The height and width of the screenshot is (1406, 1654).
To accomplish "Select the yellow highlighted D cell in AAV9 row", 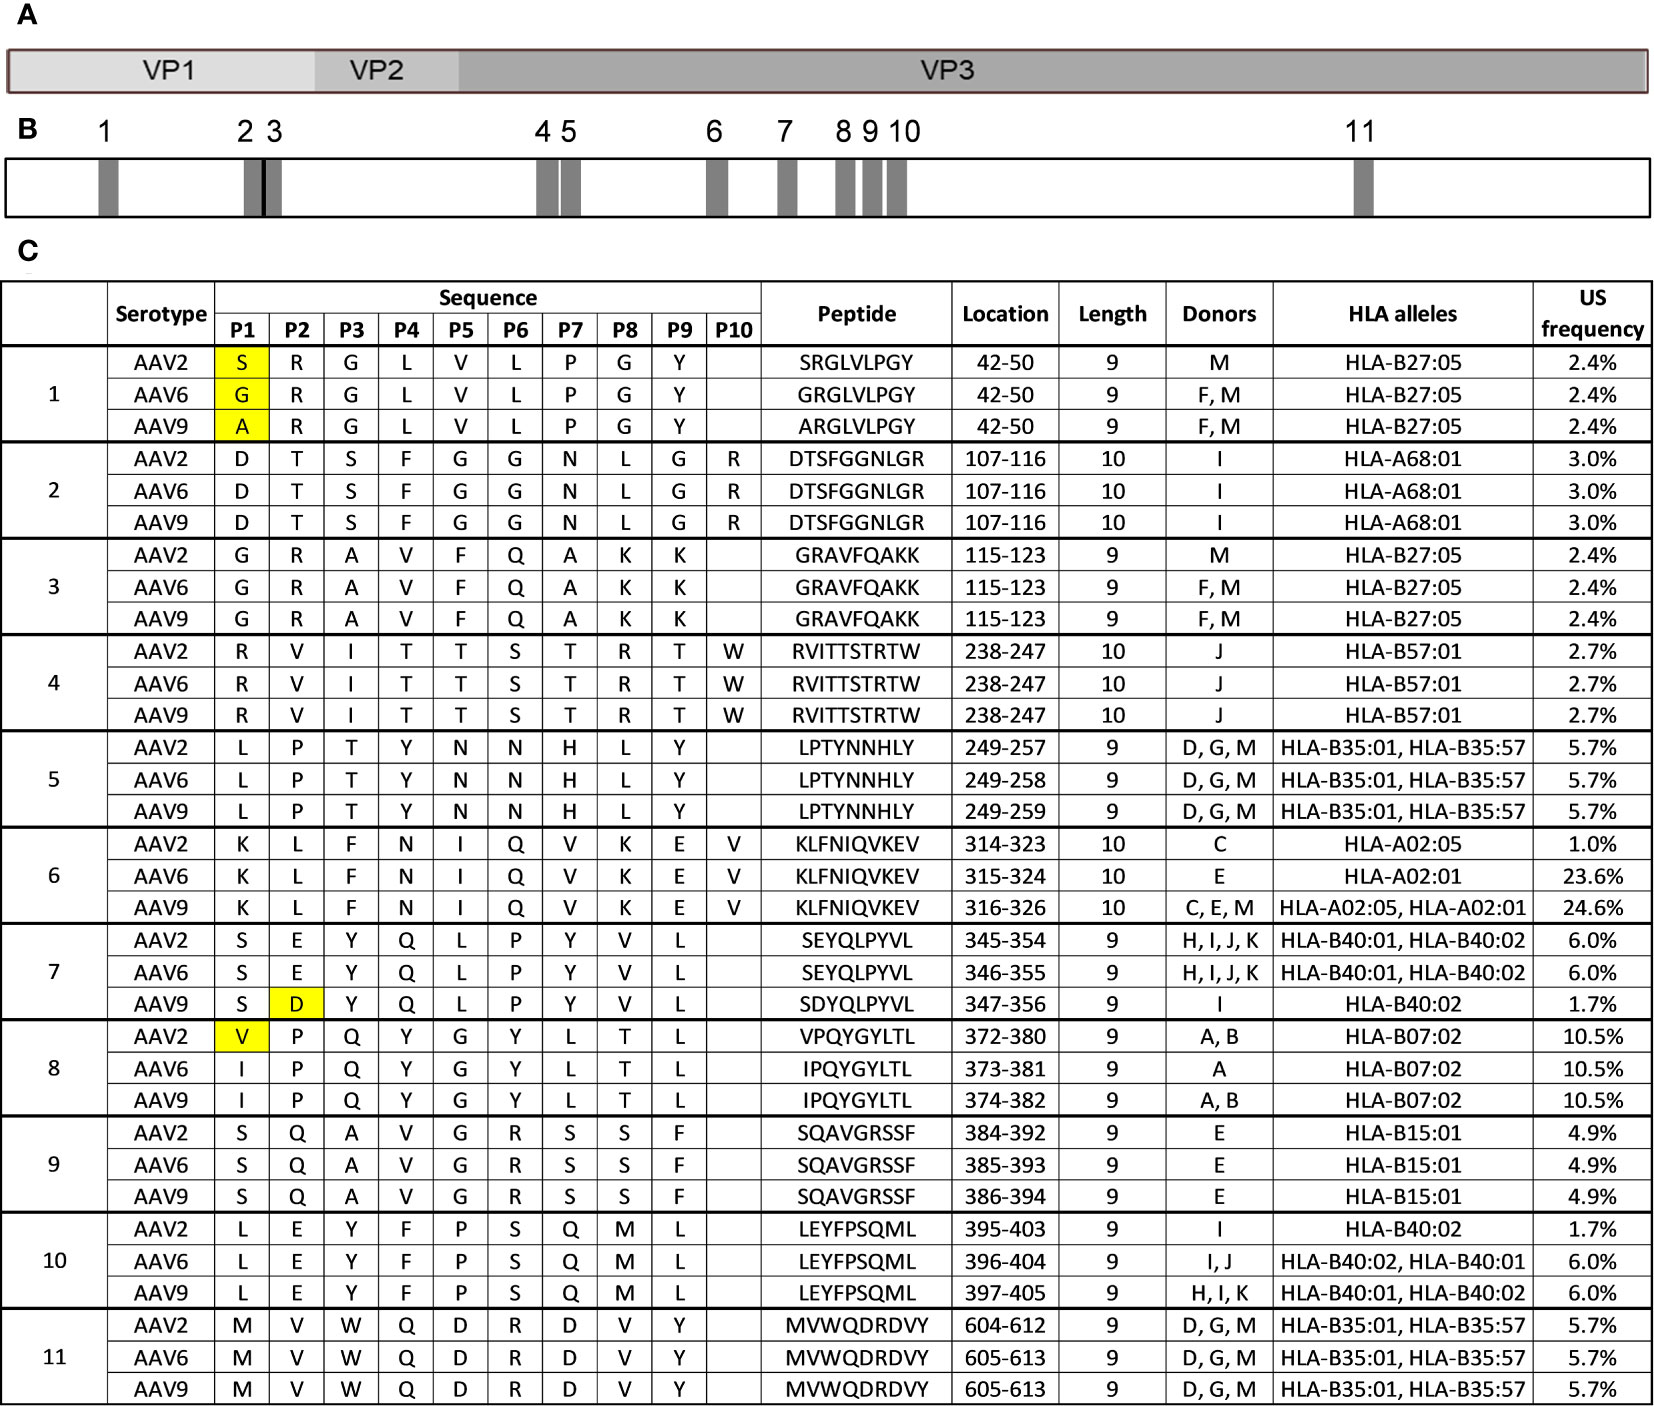I will (296, 1004).
